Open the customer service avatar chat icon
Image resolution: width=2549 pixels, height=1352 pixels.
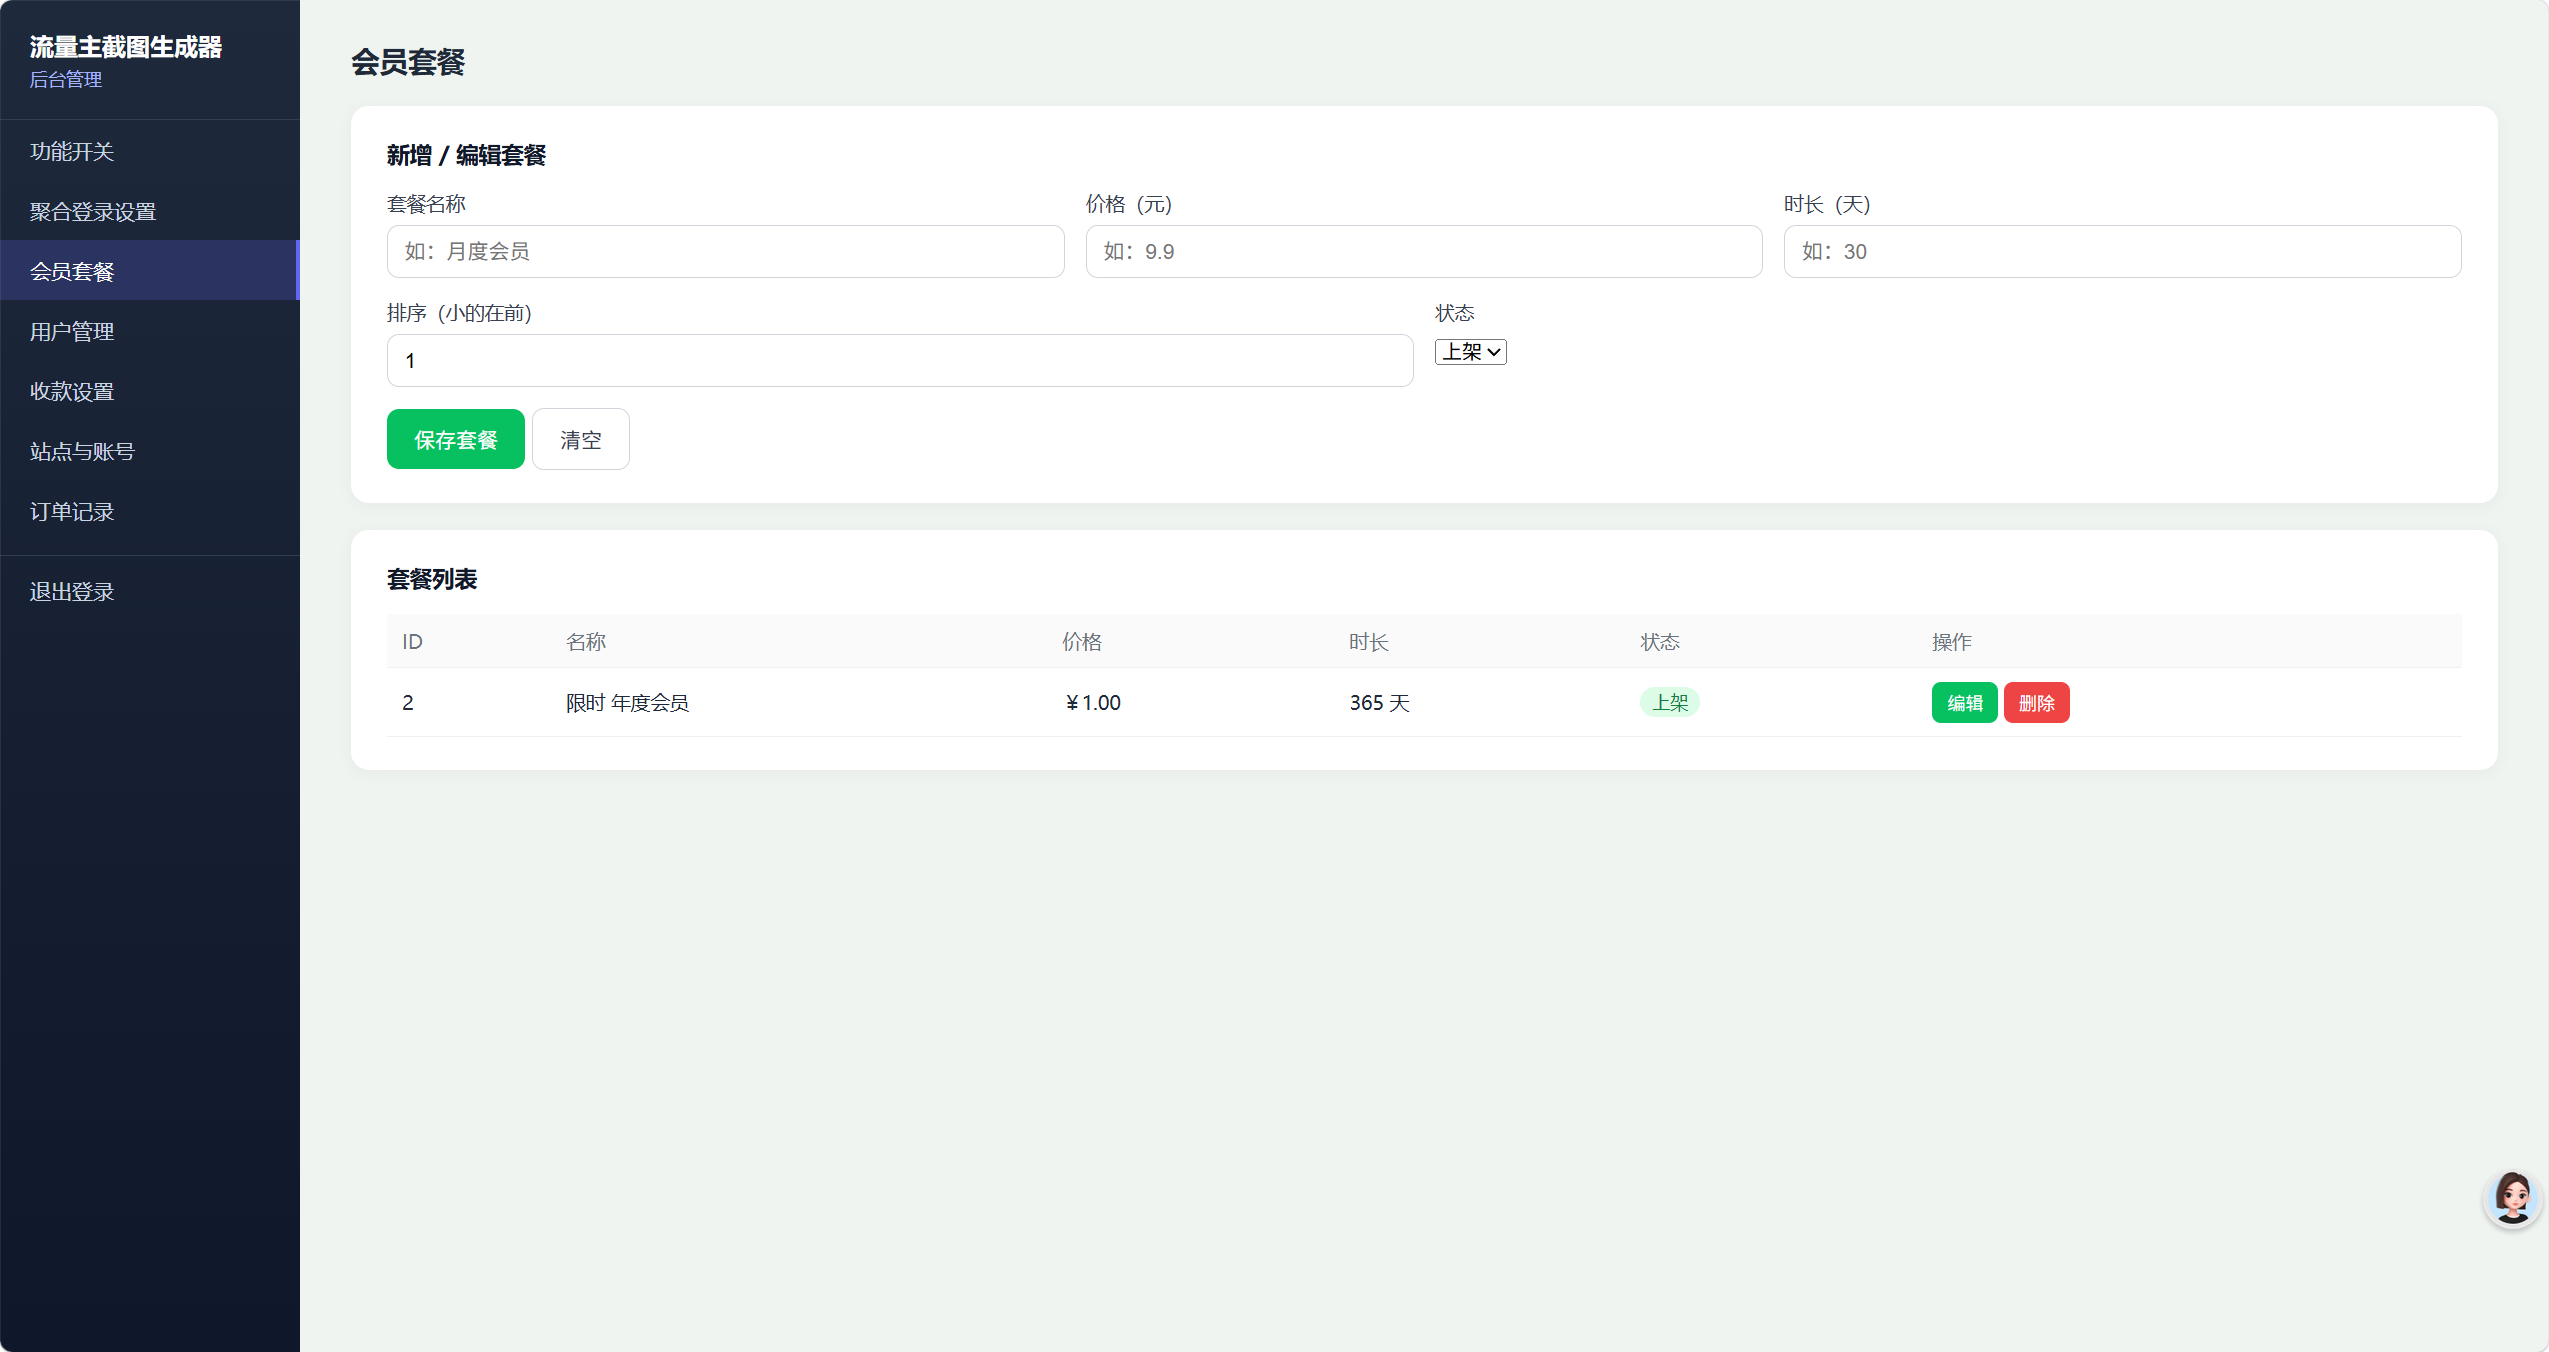coord(2512,1198)
